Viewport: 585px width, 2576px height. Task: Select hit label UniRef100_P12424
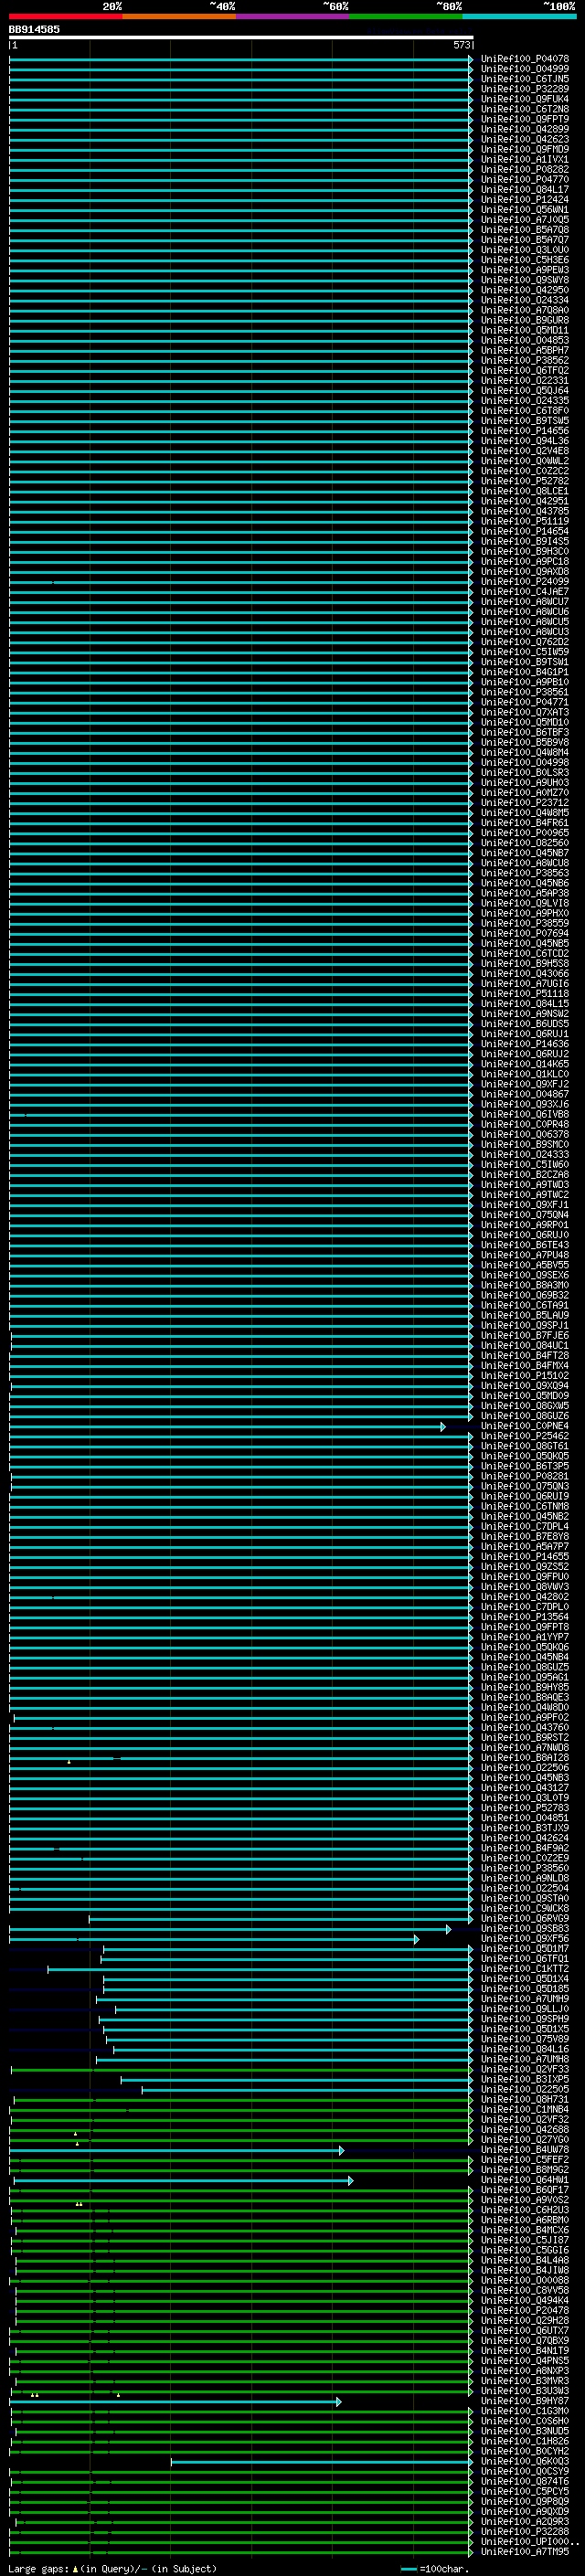525,199
